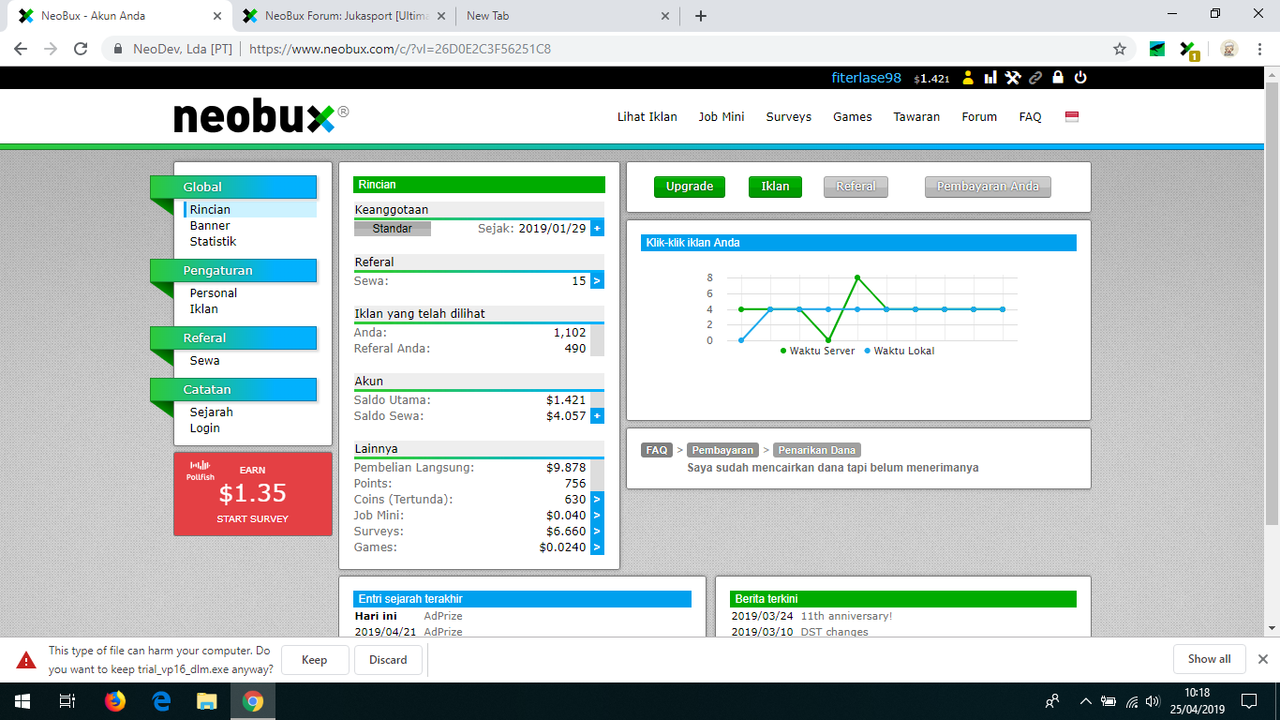
Task: Expand the Sewa referrals arrow
Action: point(597,281)
